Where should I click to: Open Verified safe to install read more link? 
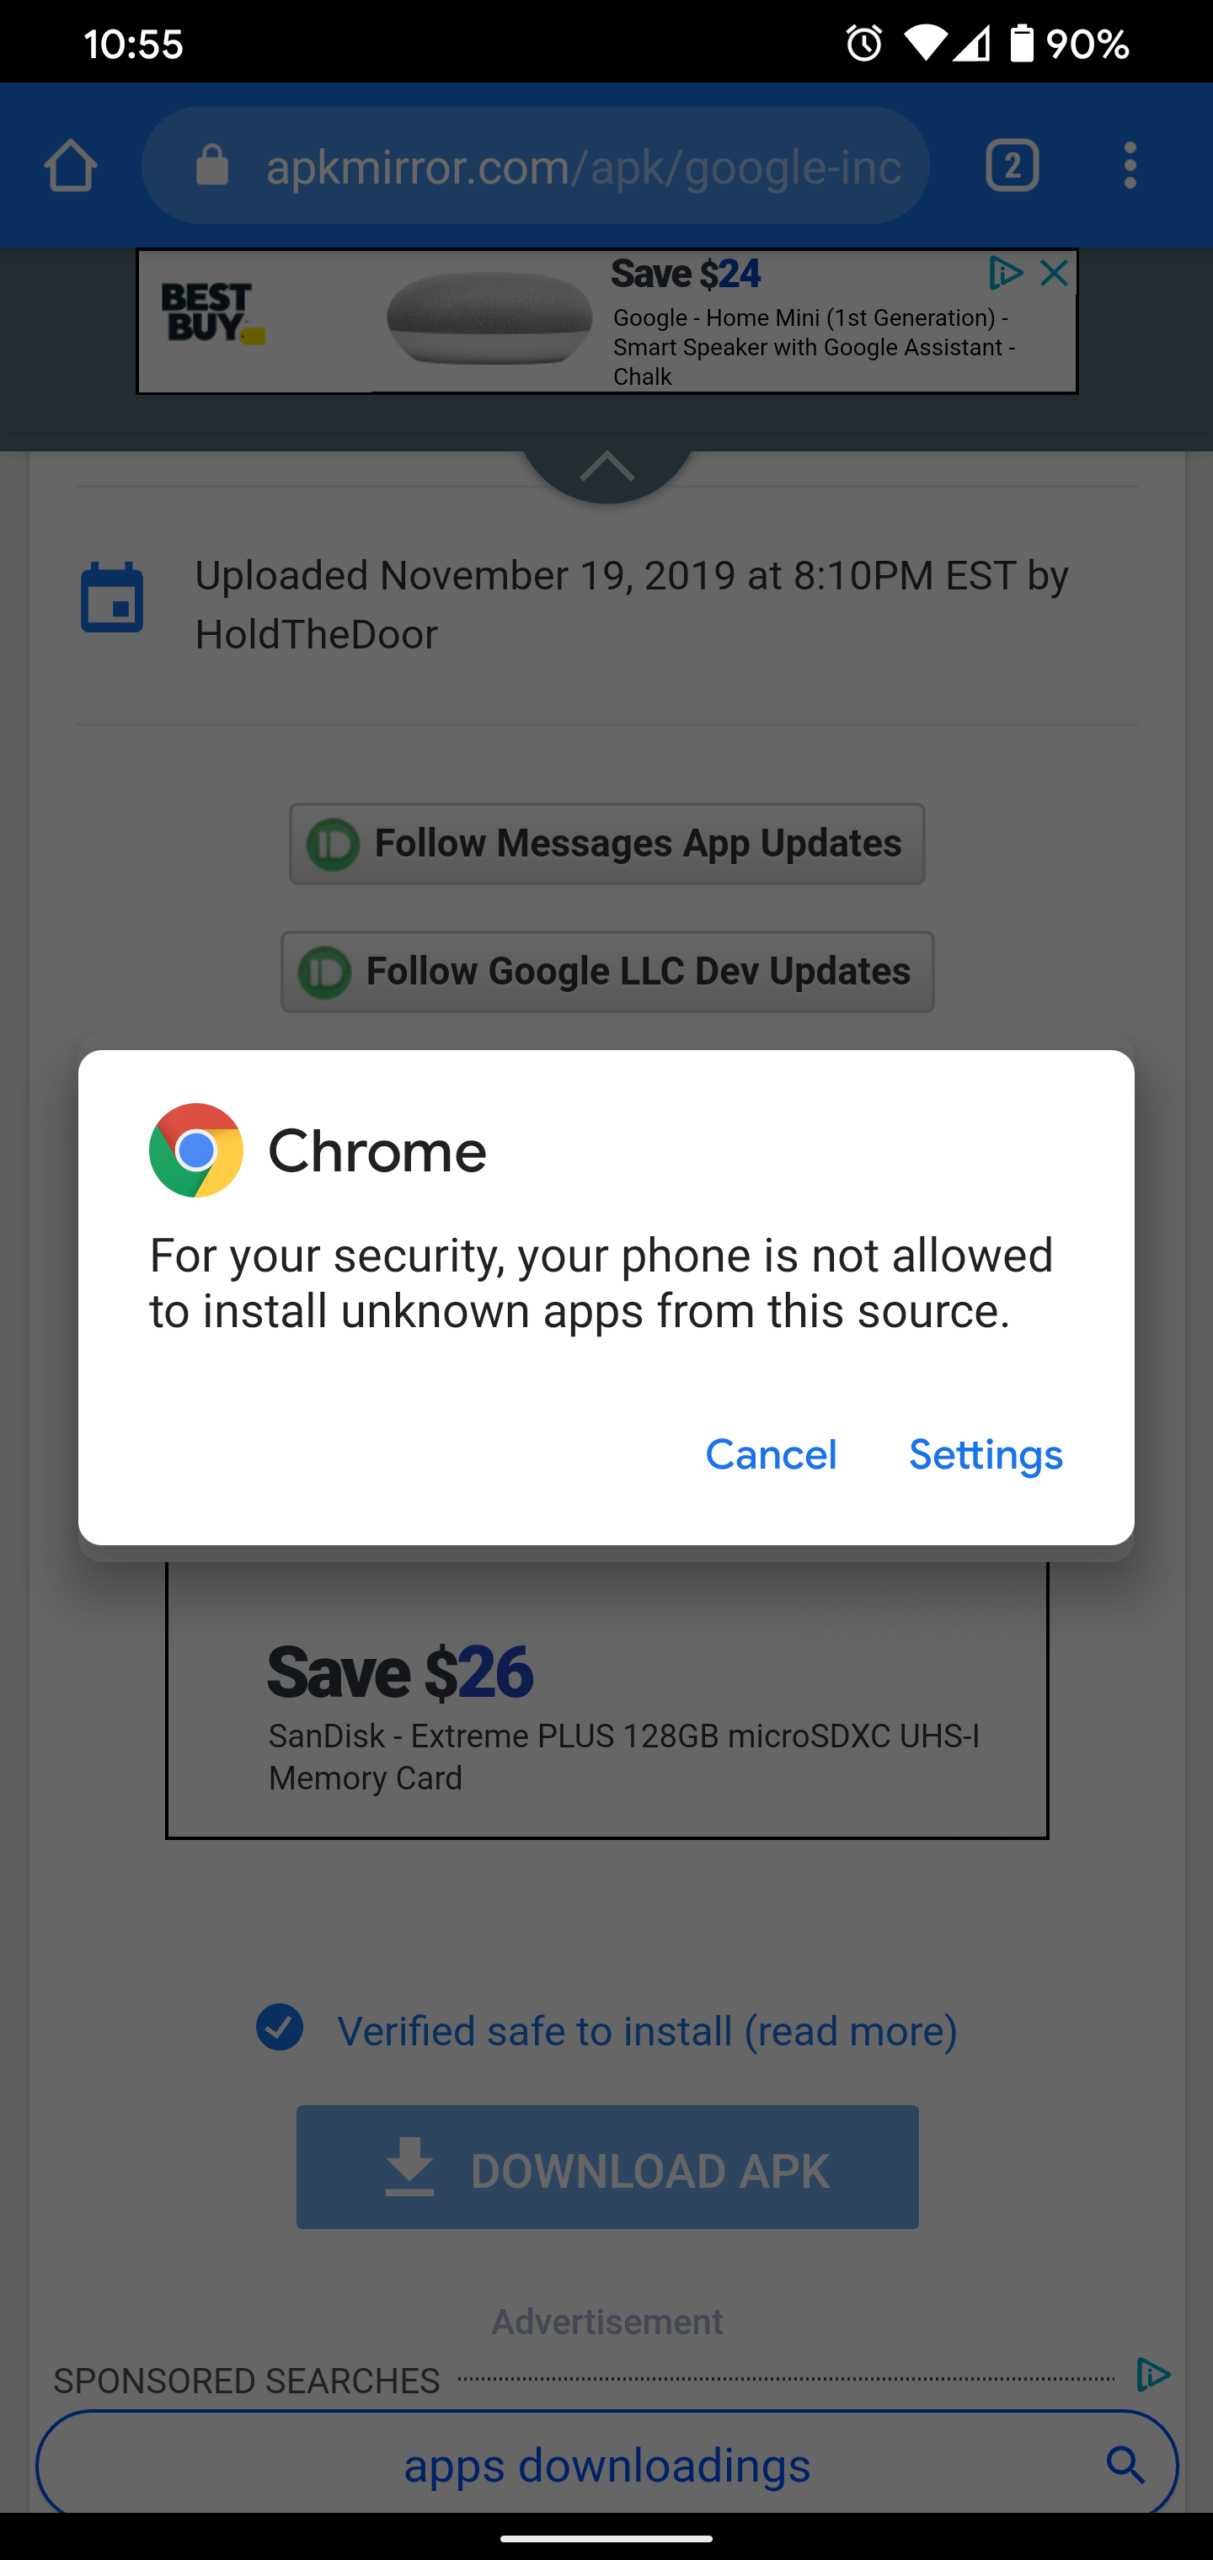[647, 2031]
